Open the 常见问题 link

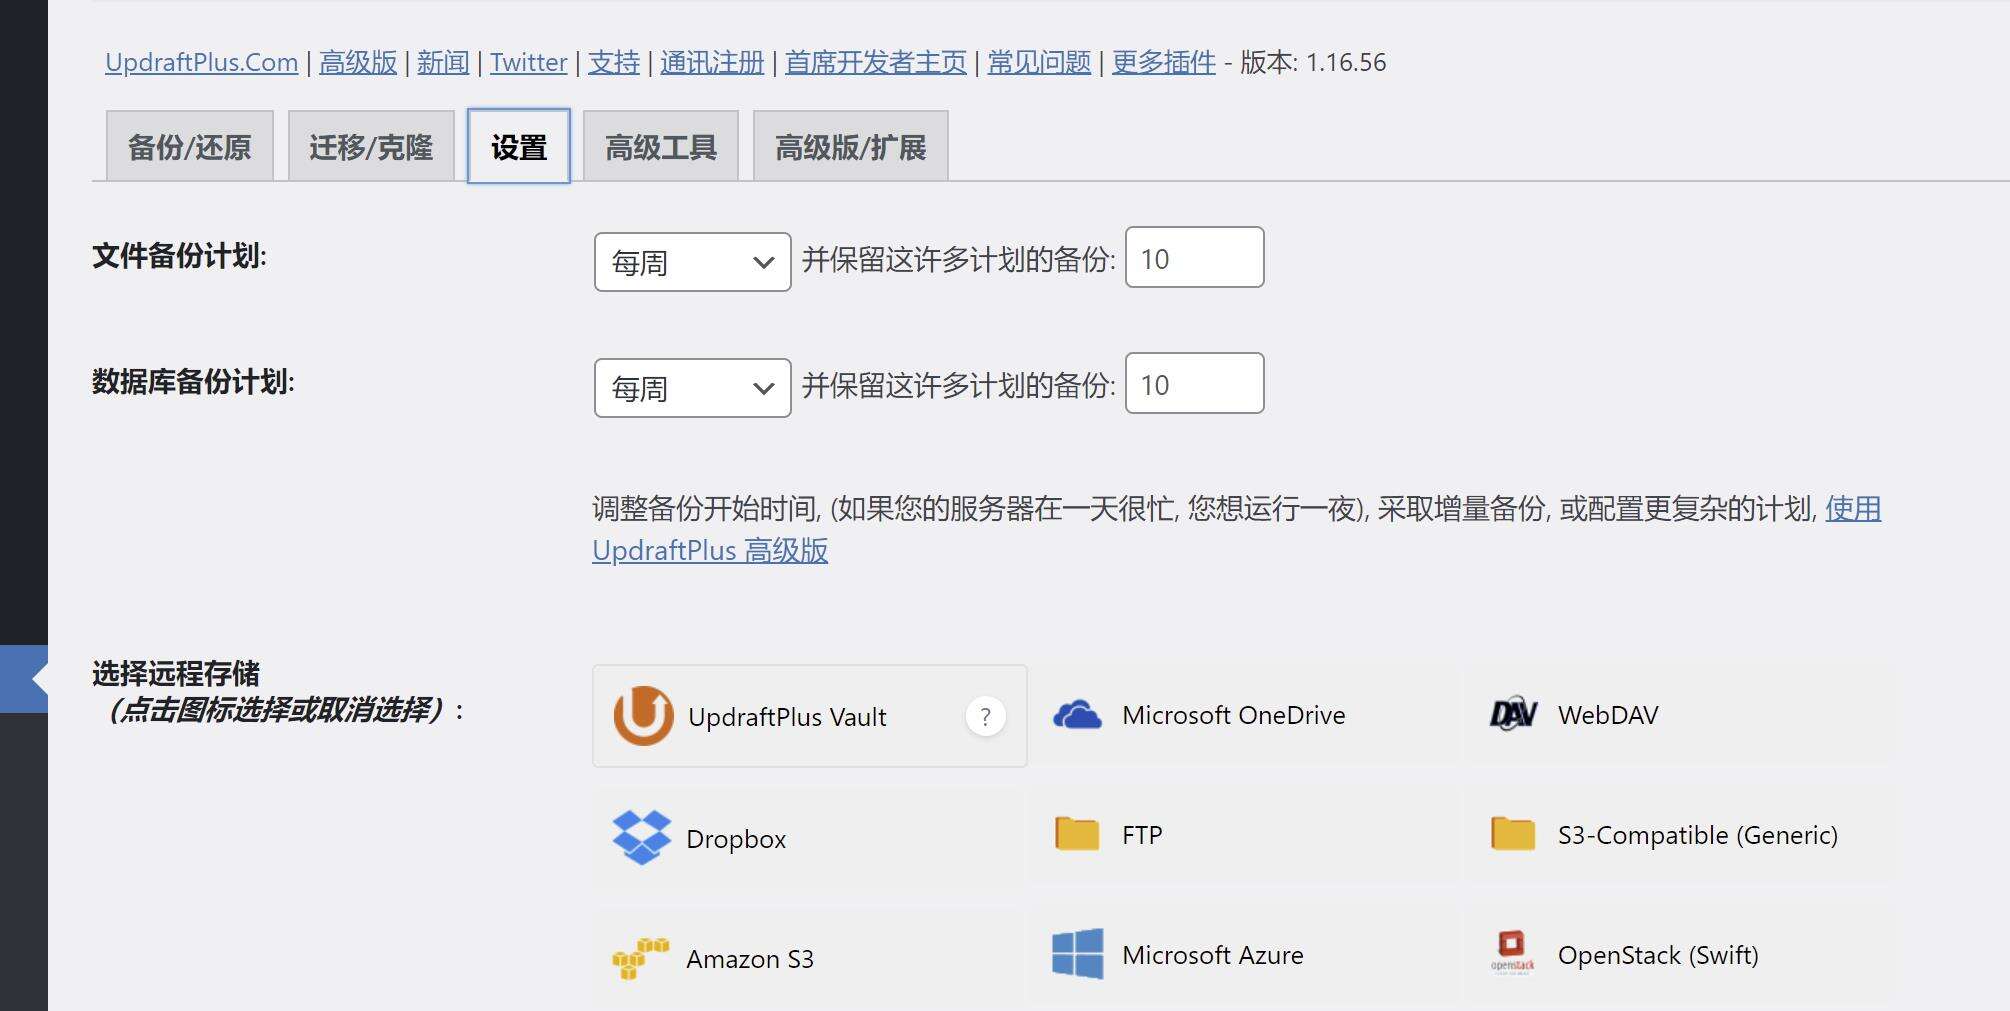(x=1039, y=62)
